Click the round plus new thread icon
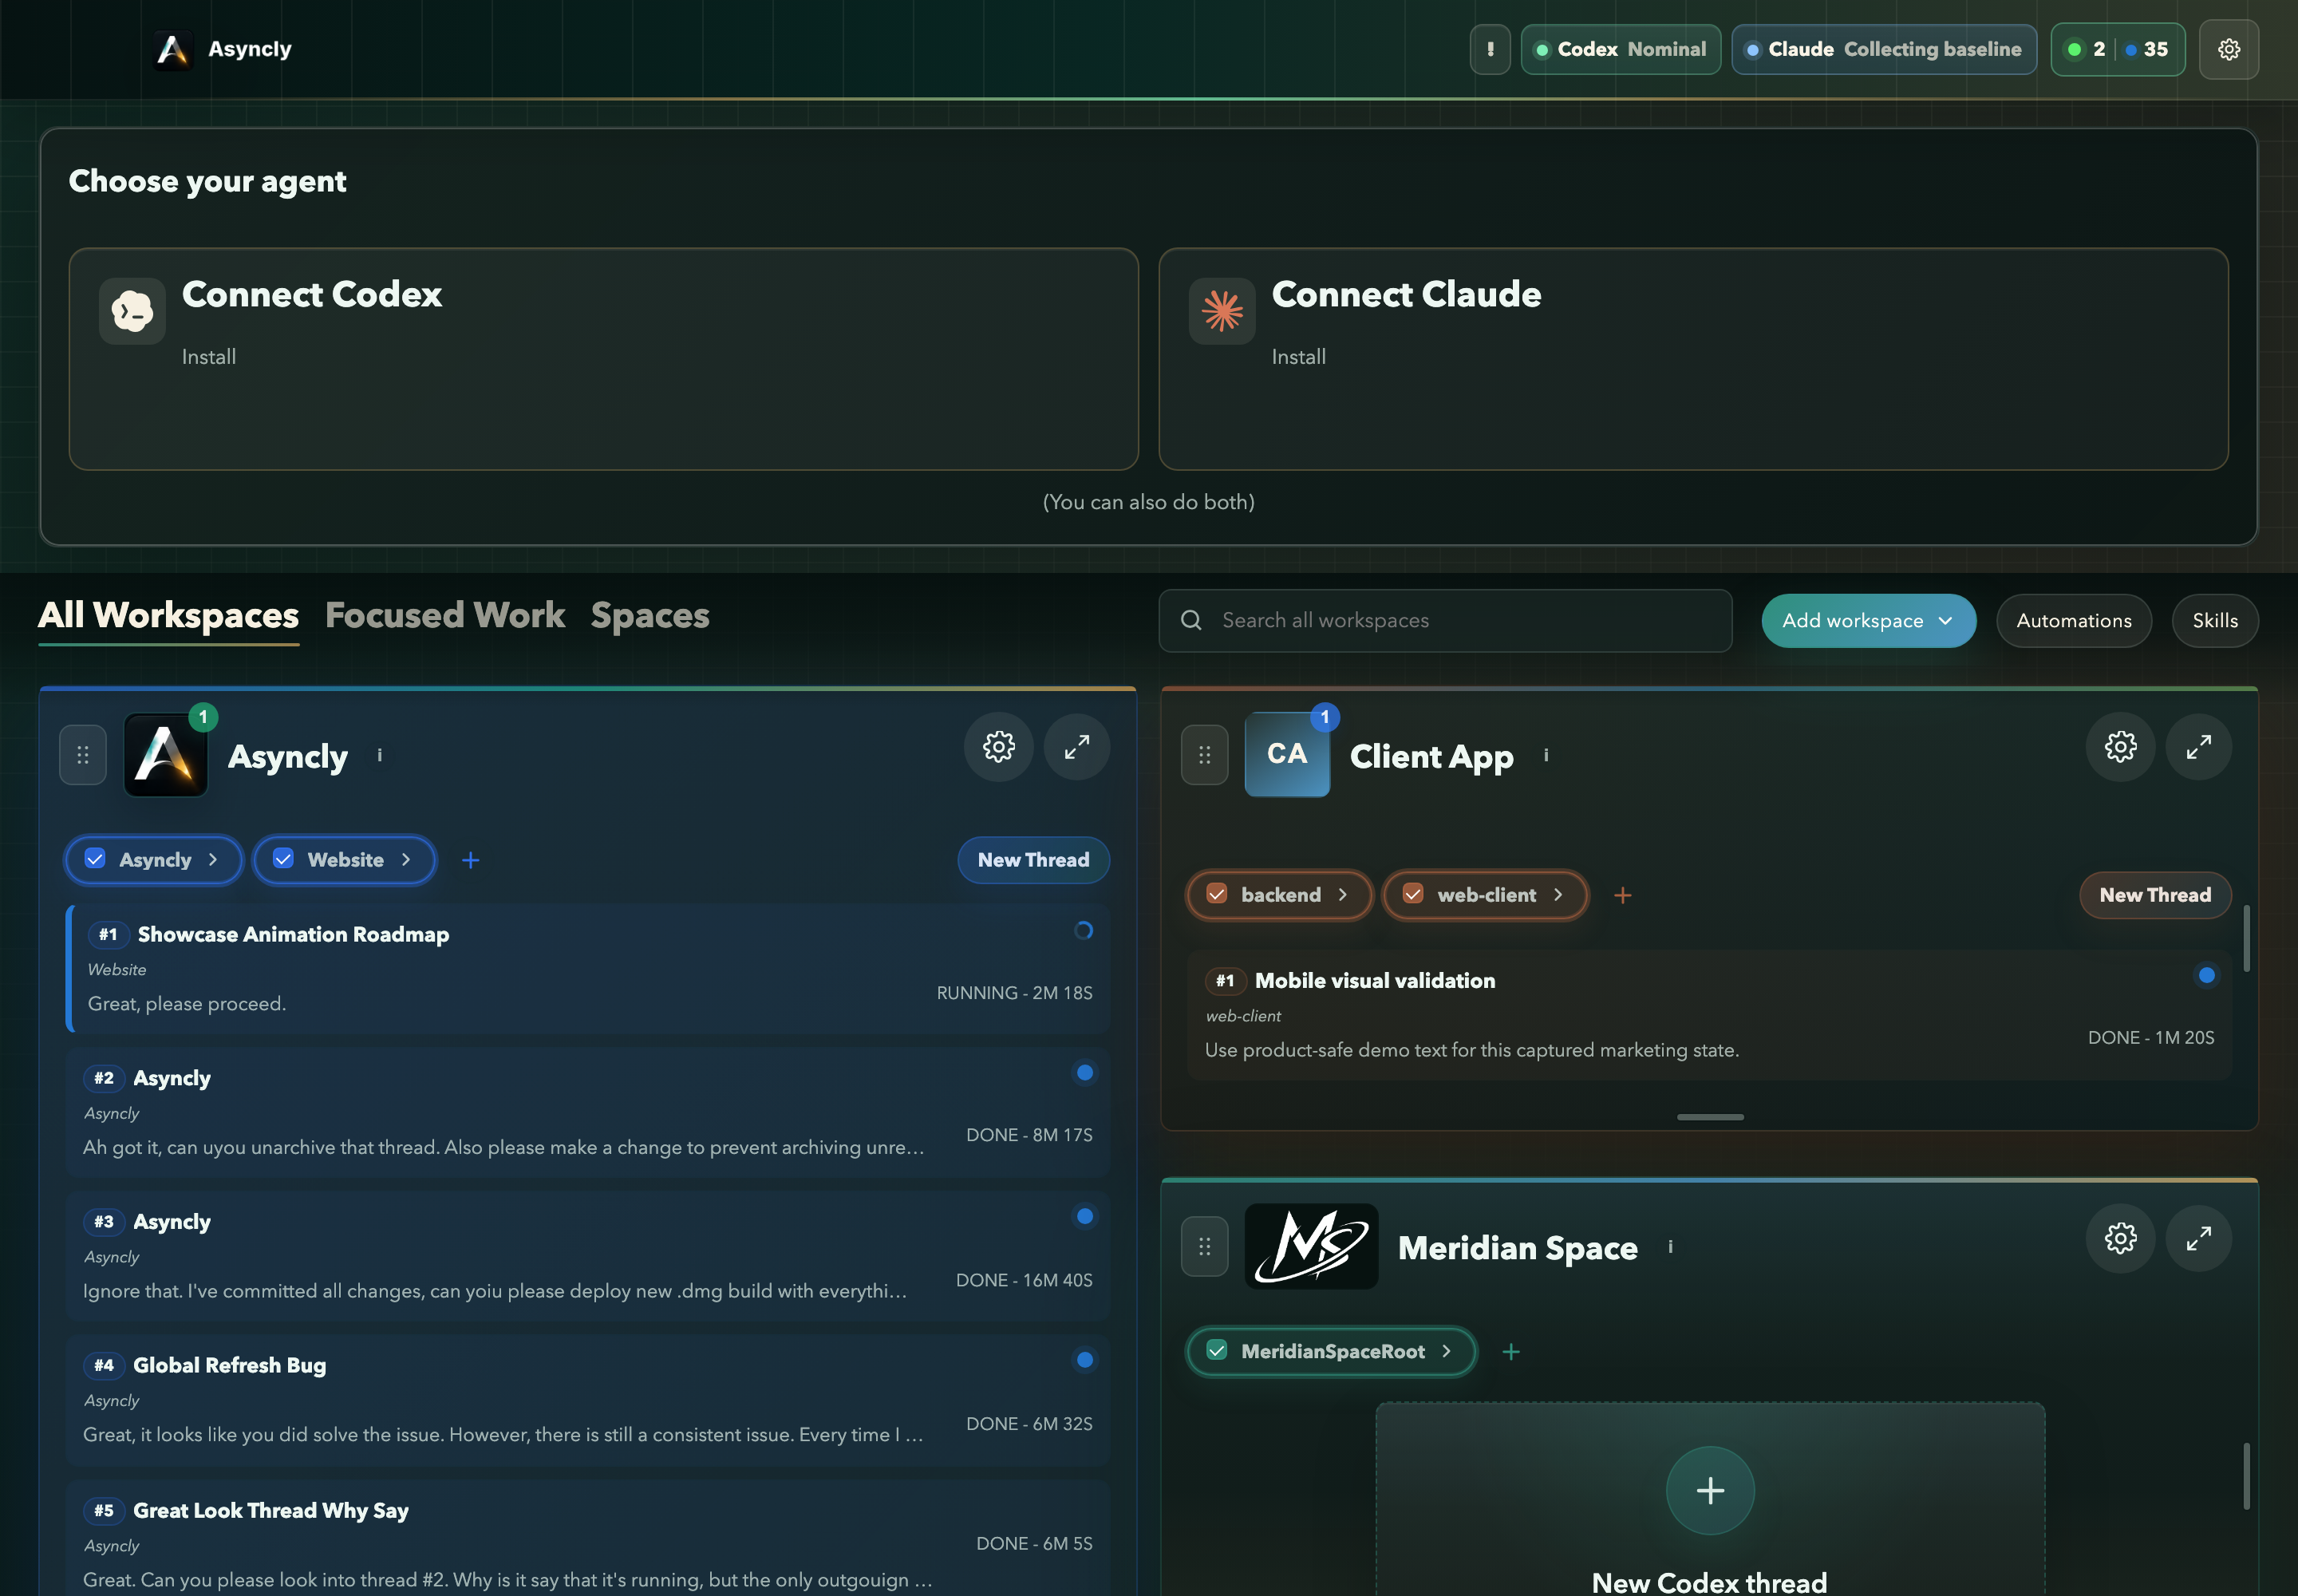This screenshot has width=2298, height=1596. [x=1710, y=1491]
